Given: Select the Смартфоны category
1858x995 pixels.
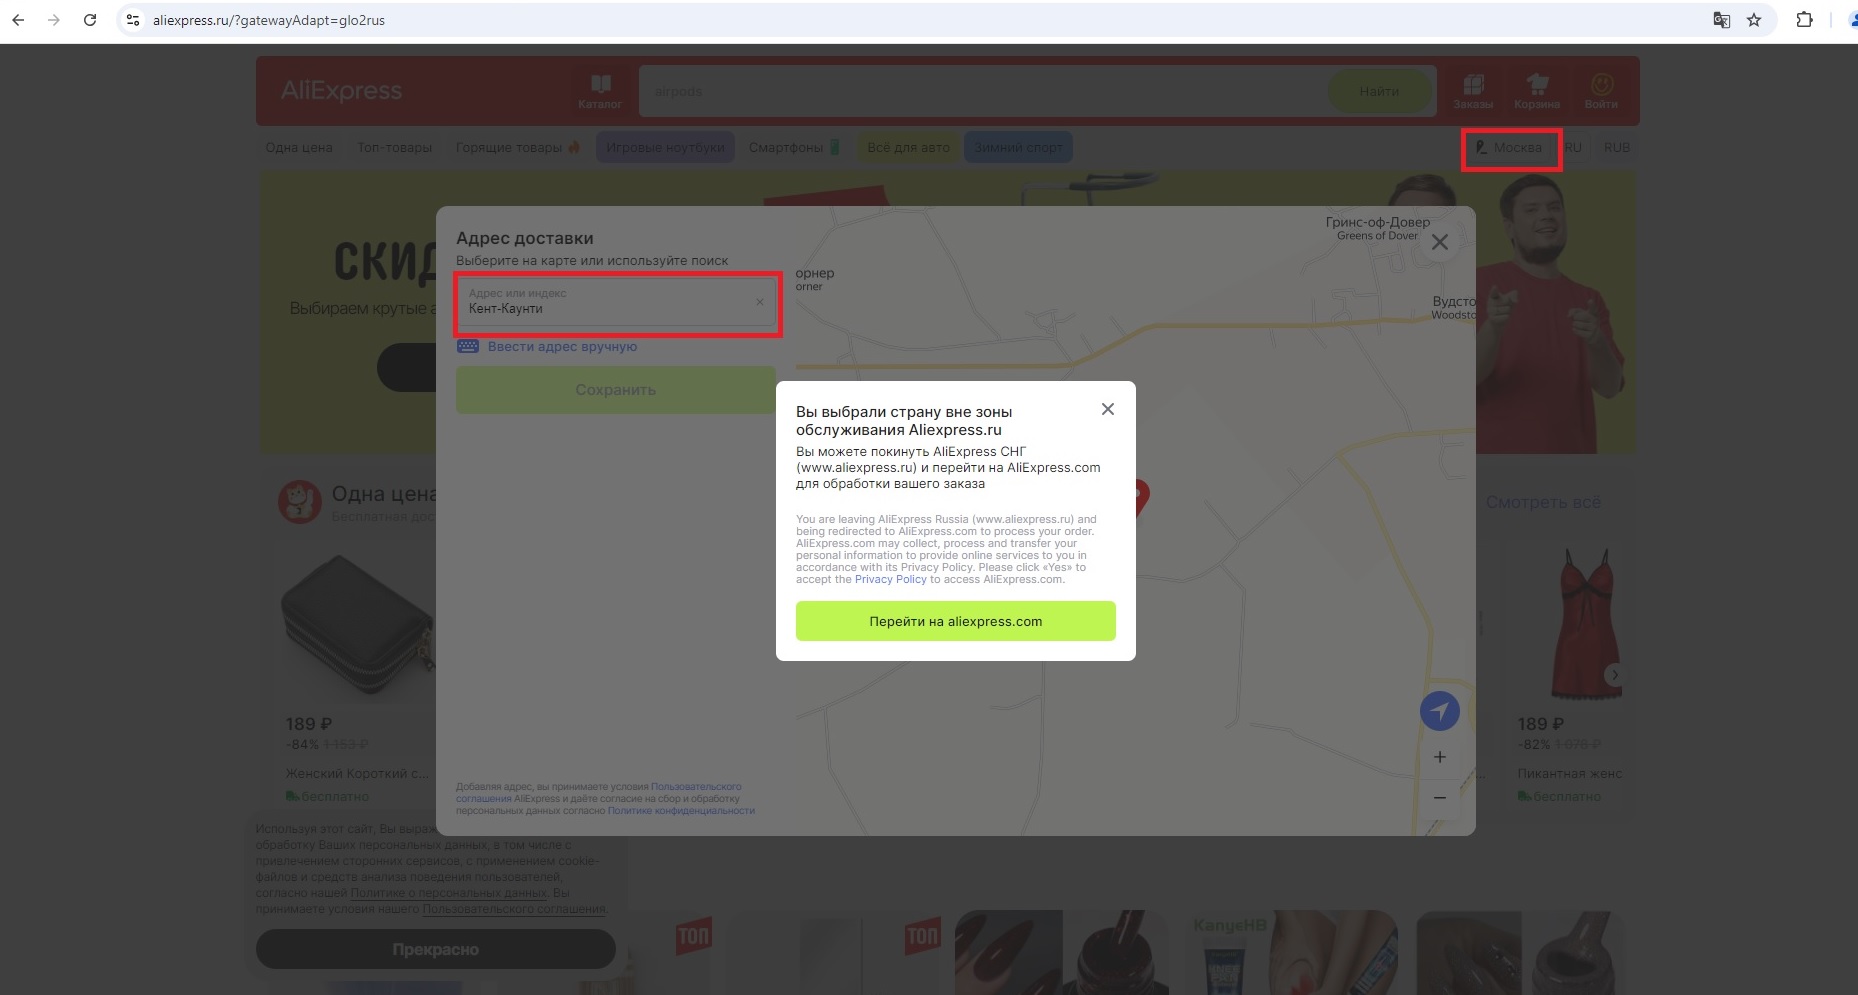Looking at the screenshot, I should (x=794, y=147).
